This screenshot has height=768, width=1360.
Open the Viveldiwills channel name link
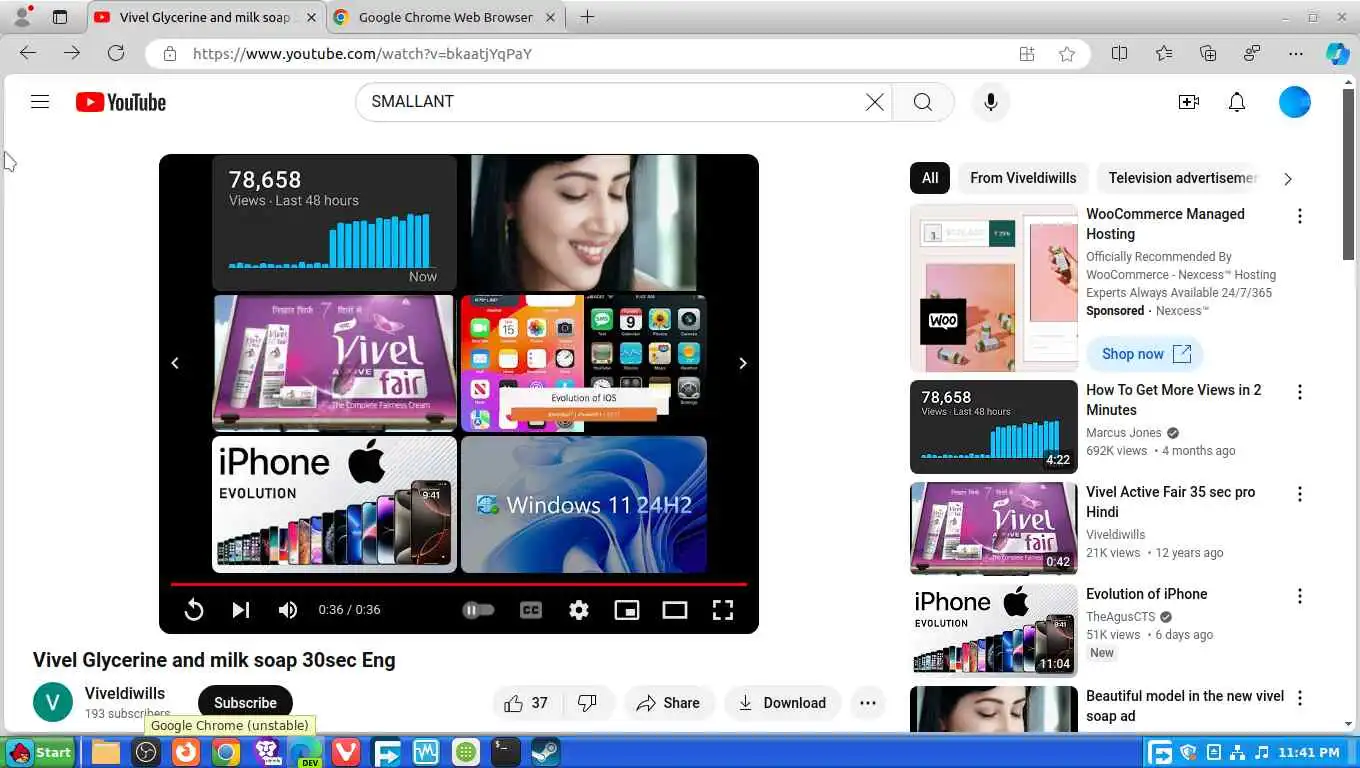[125, 693]
